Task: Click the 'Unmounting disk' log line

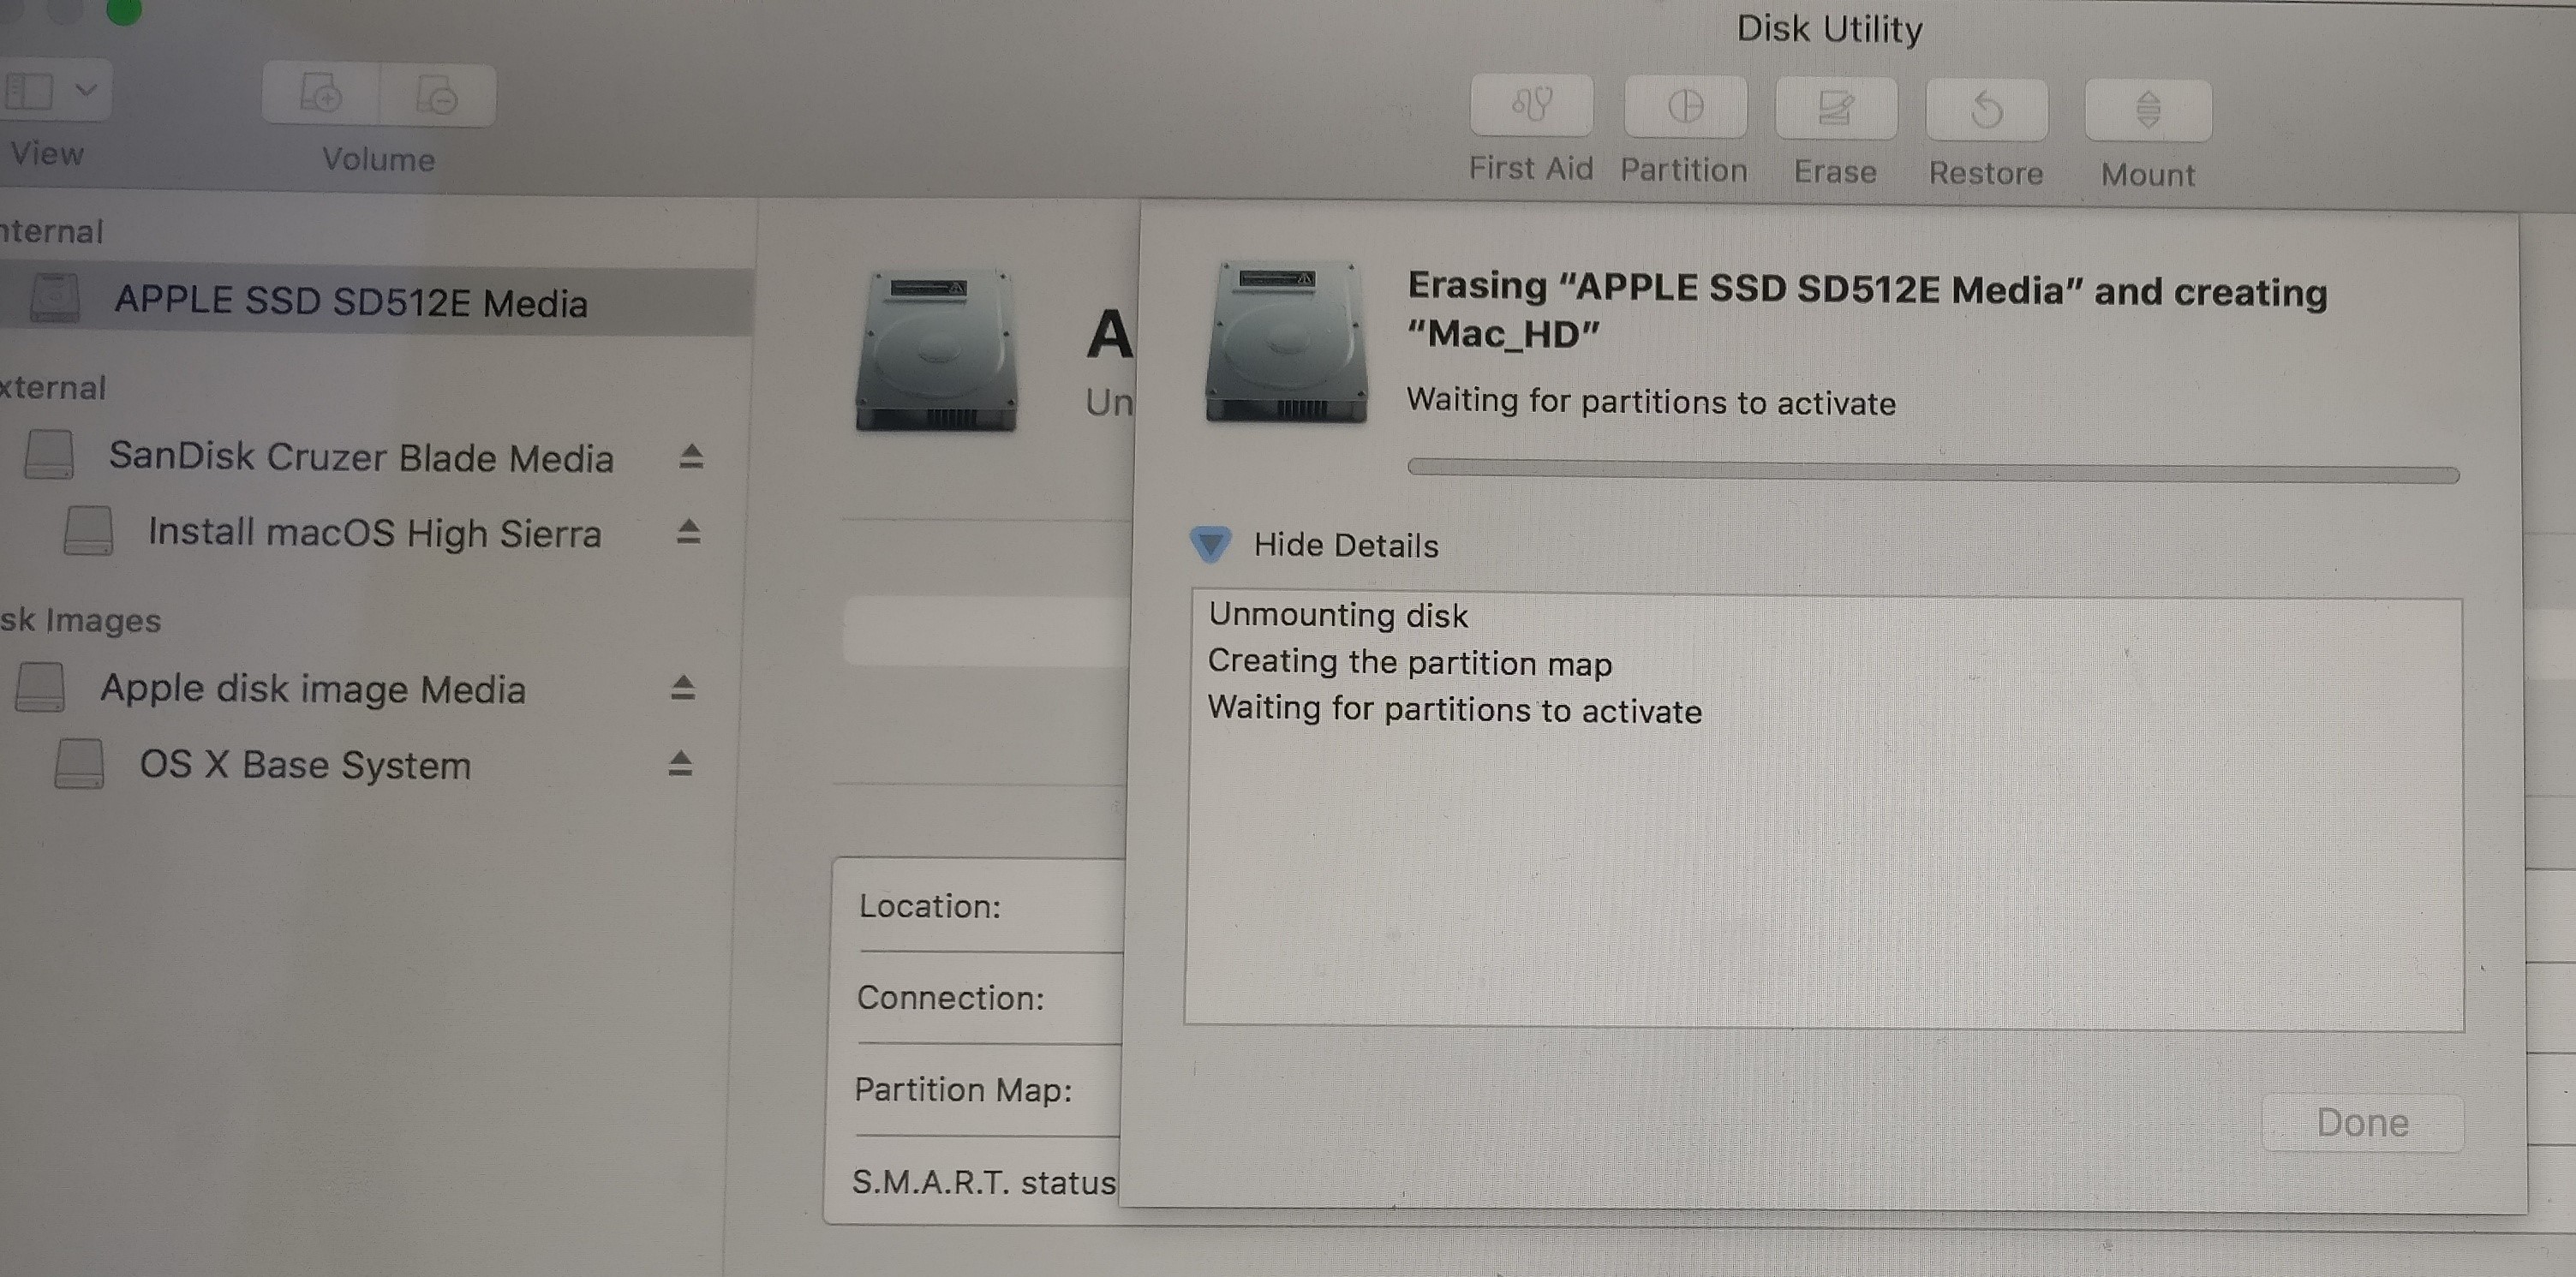Action: tap(1338, 615)
